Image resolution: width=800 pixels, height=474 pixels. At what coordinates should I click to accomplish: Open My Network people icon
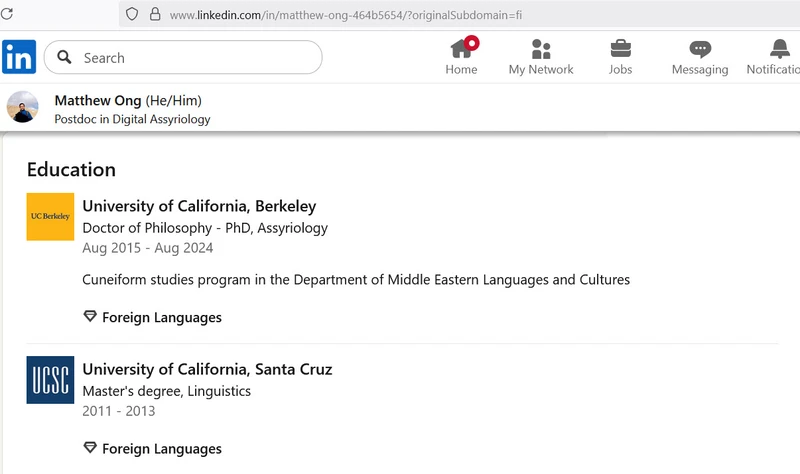coord(541,49)
